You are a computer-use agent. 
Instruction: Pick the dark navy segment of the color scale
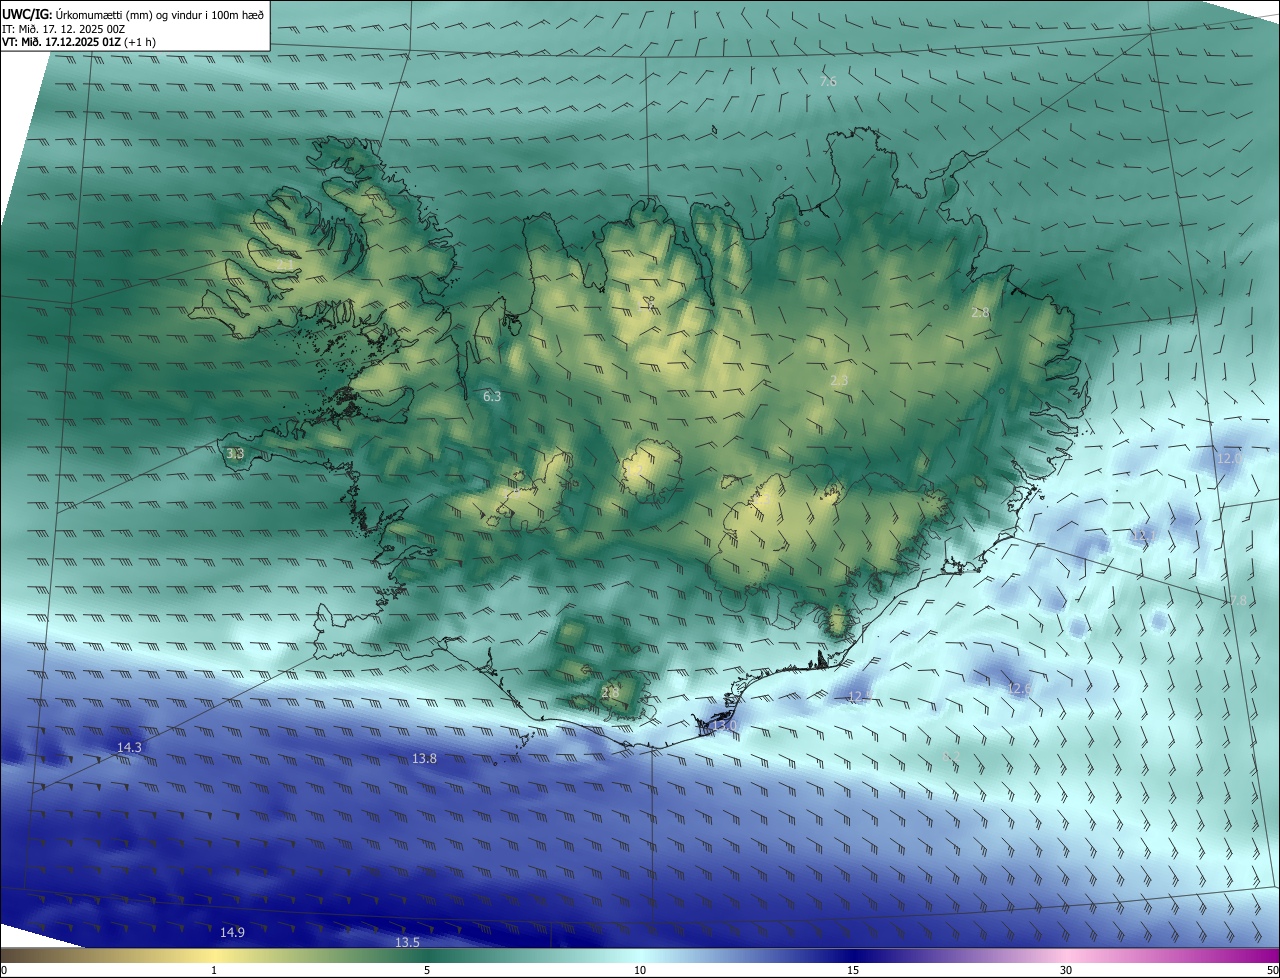point(853,956)
